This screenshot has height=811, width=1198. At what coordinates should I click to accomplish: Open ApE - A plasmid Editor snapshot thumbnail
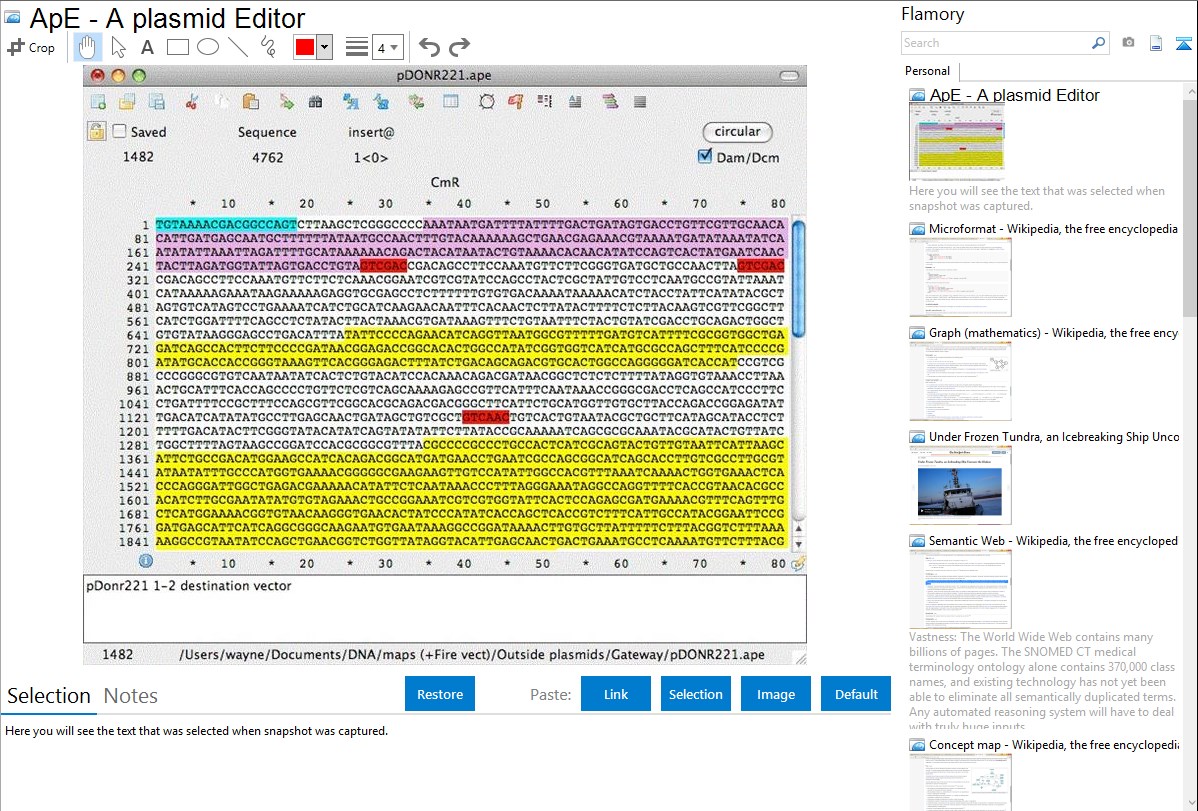[x=957, y=141]
